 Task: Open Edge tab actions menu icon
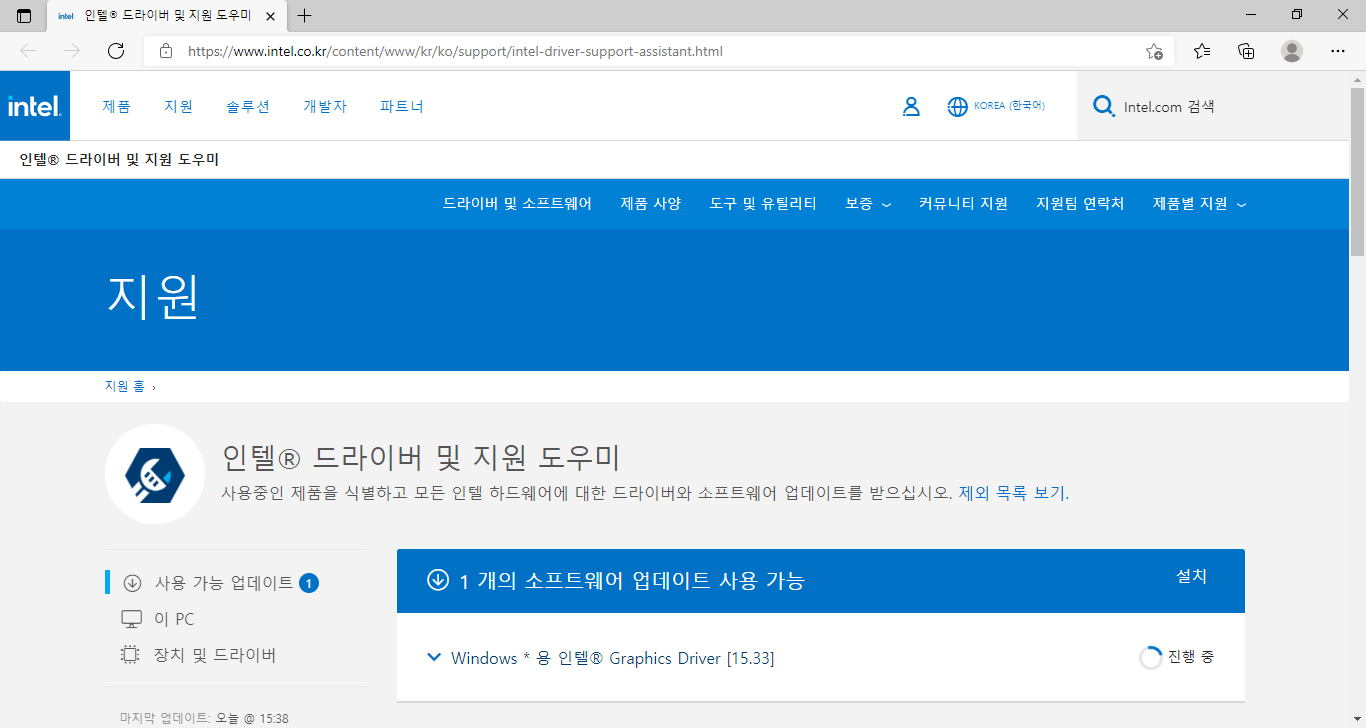24,15
